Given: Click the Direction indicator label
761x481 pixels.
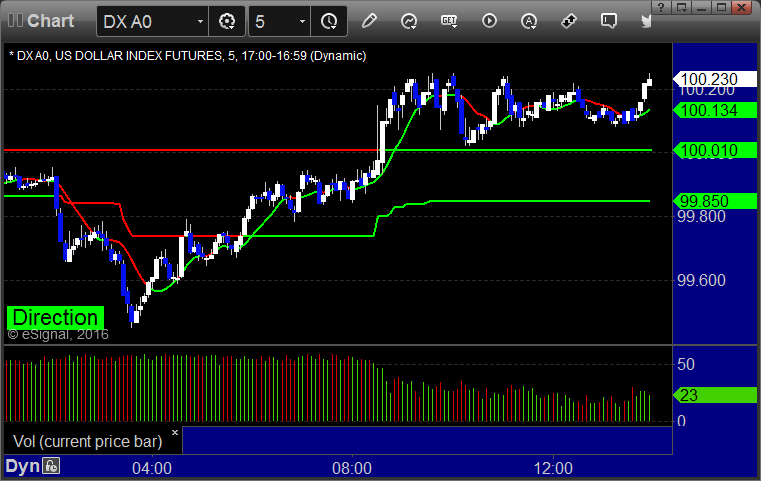Looking at the screenshot, I should 55,317.
